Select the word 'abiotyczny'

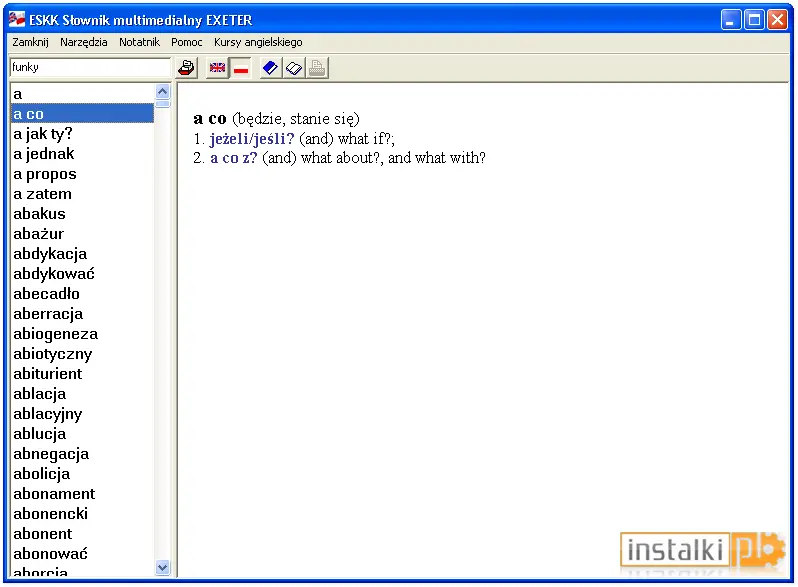point(82,353)
